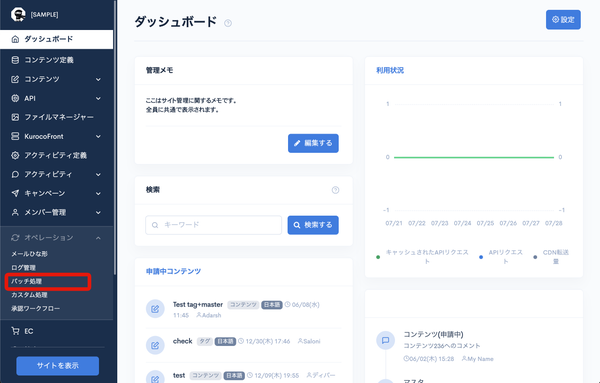Click the paper plane icon beside キャンペーン

coord(15,193)
